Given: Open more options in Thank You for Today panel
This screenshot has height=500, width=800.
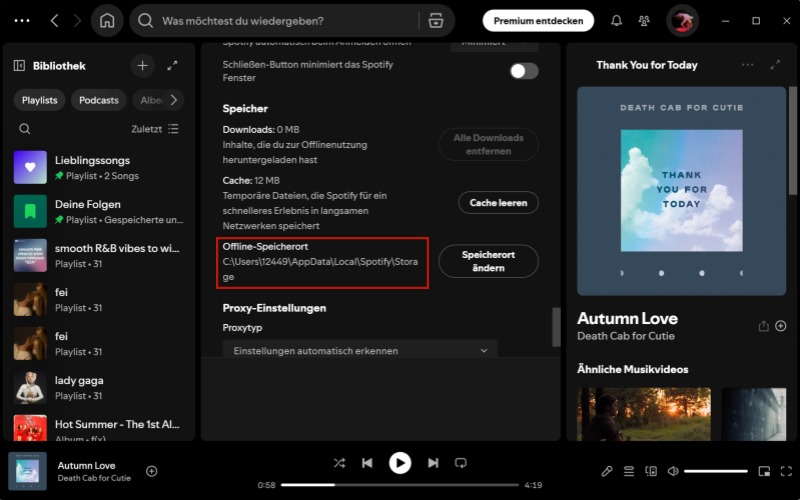Looking at the screenshot, I should (x=747, y=65).
